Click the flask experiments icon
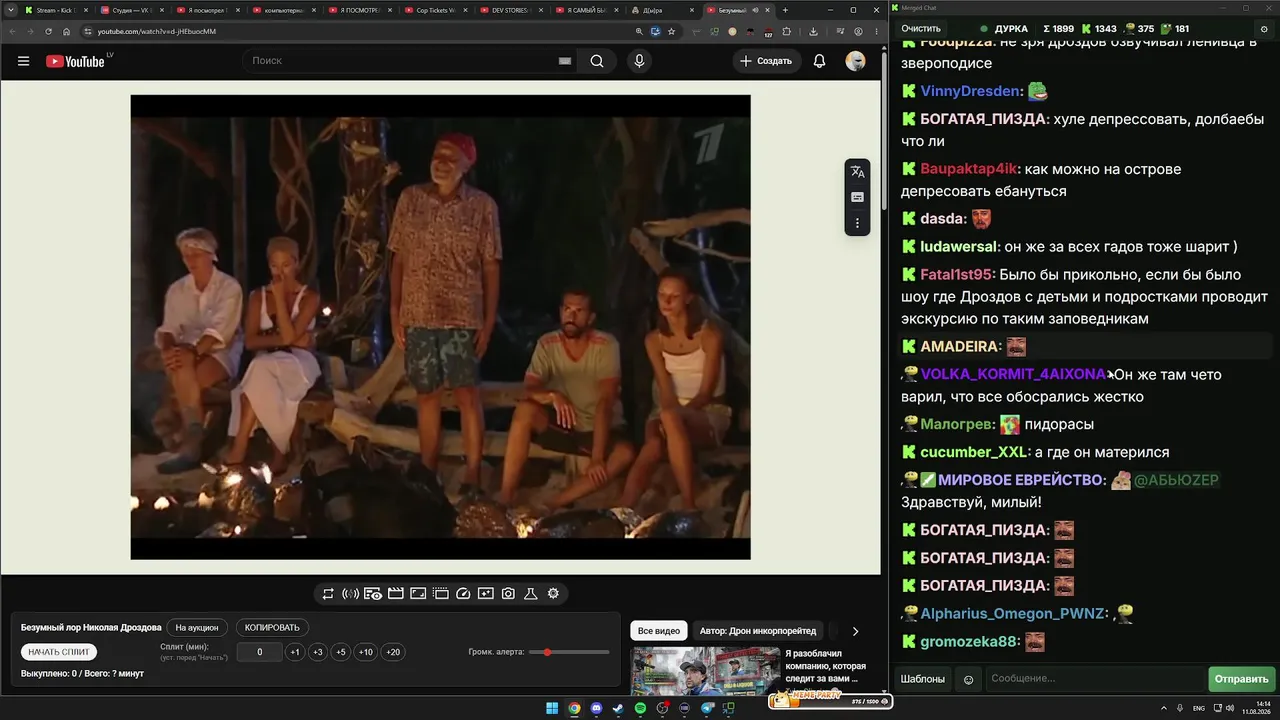The height and width of the screenshot is (720, 1280). pyautogui.click(x=531, y=594)
